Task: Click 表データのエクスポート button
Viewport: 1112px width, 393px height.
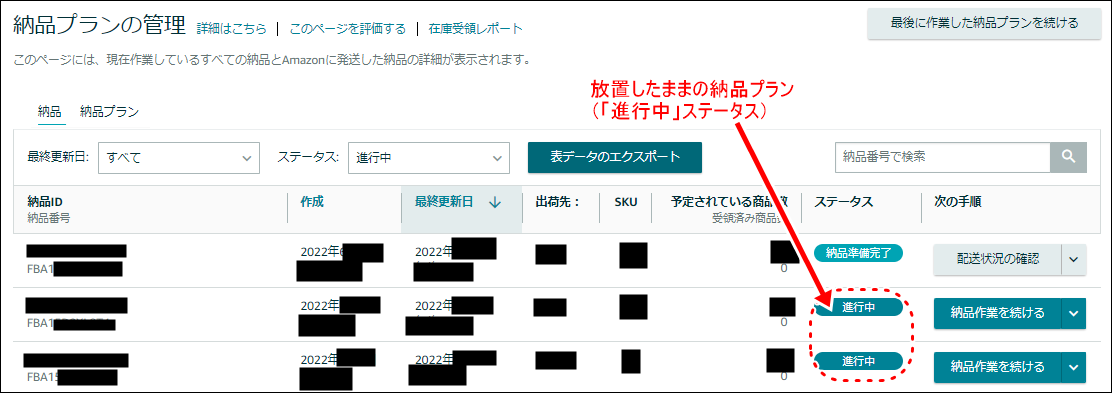Action: (x=615, y=157)
